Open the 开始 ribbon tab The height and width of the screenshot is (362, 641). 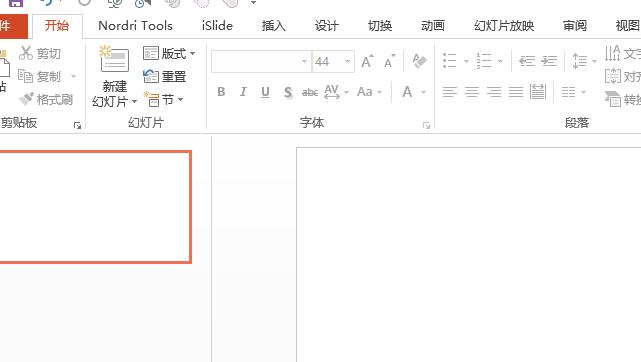point(57,26)
